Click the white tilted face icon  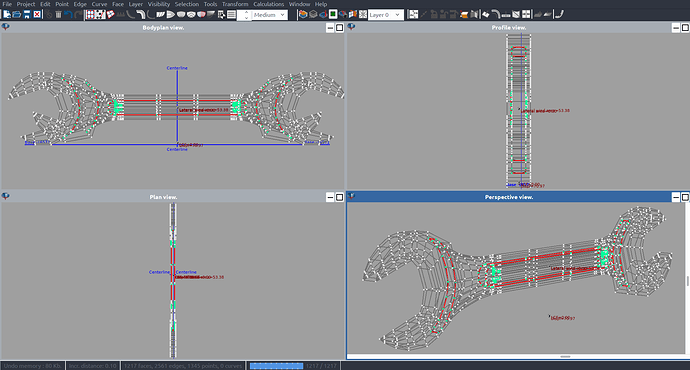(486, 15)
